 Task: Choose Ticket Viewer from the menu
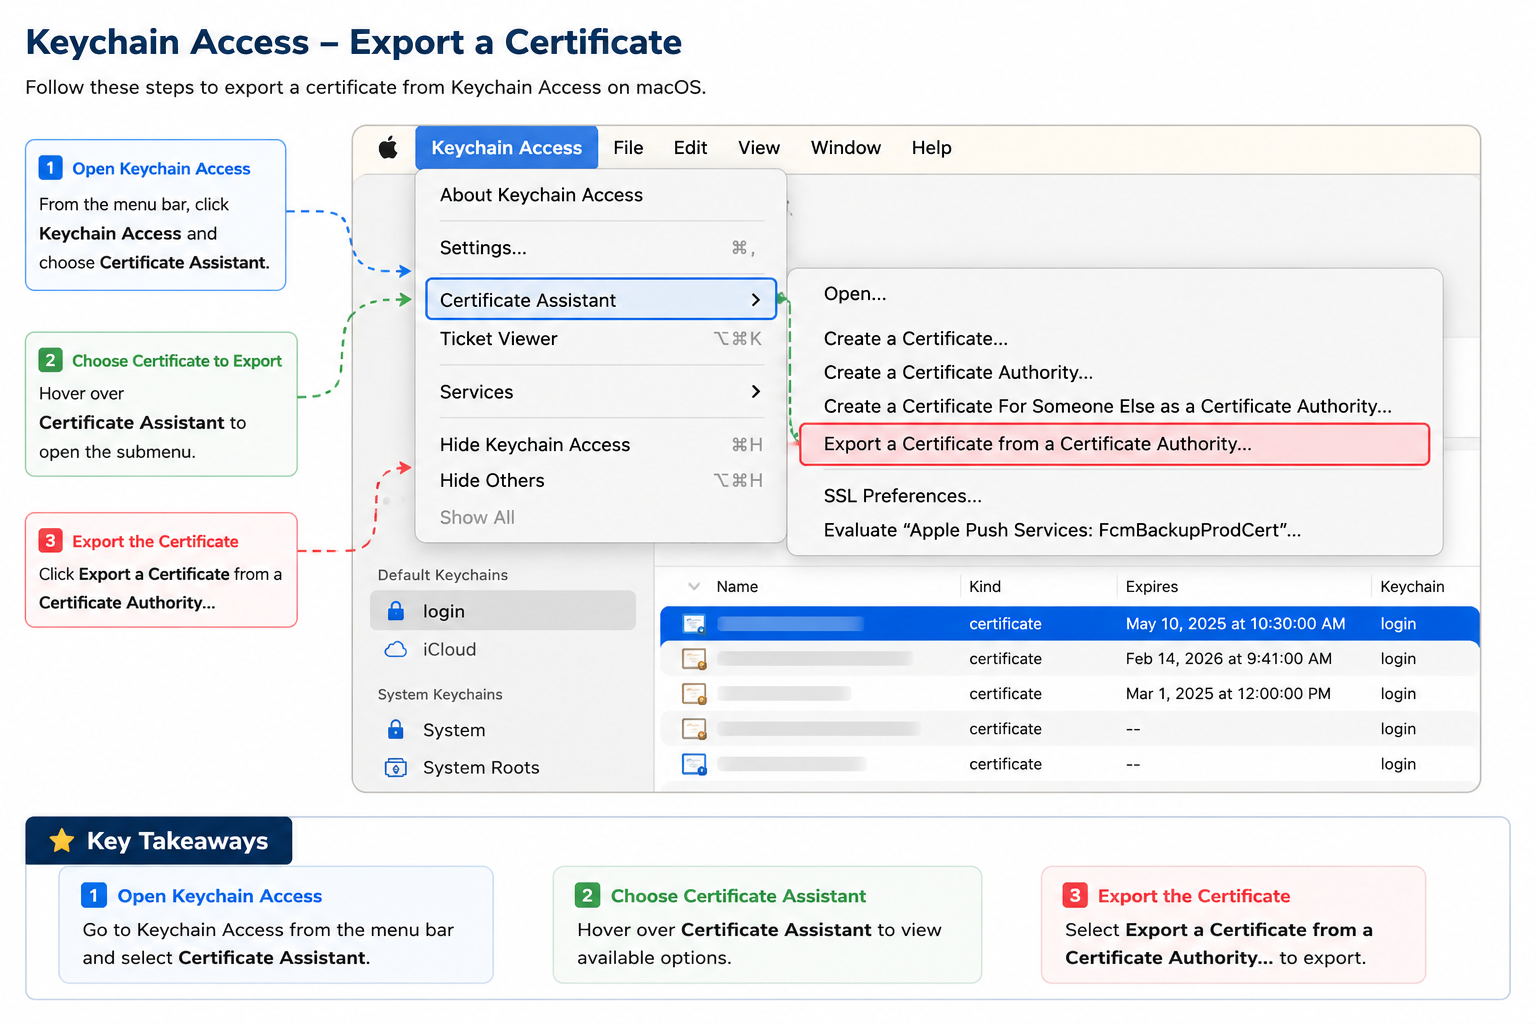(x=600, y=339)
